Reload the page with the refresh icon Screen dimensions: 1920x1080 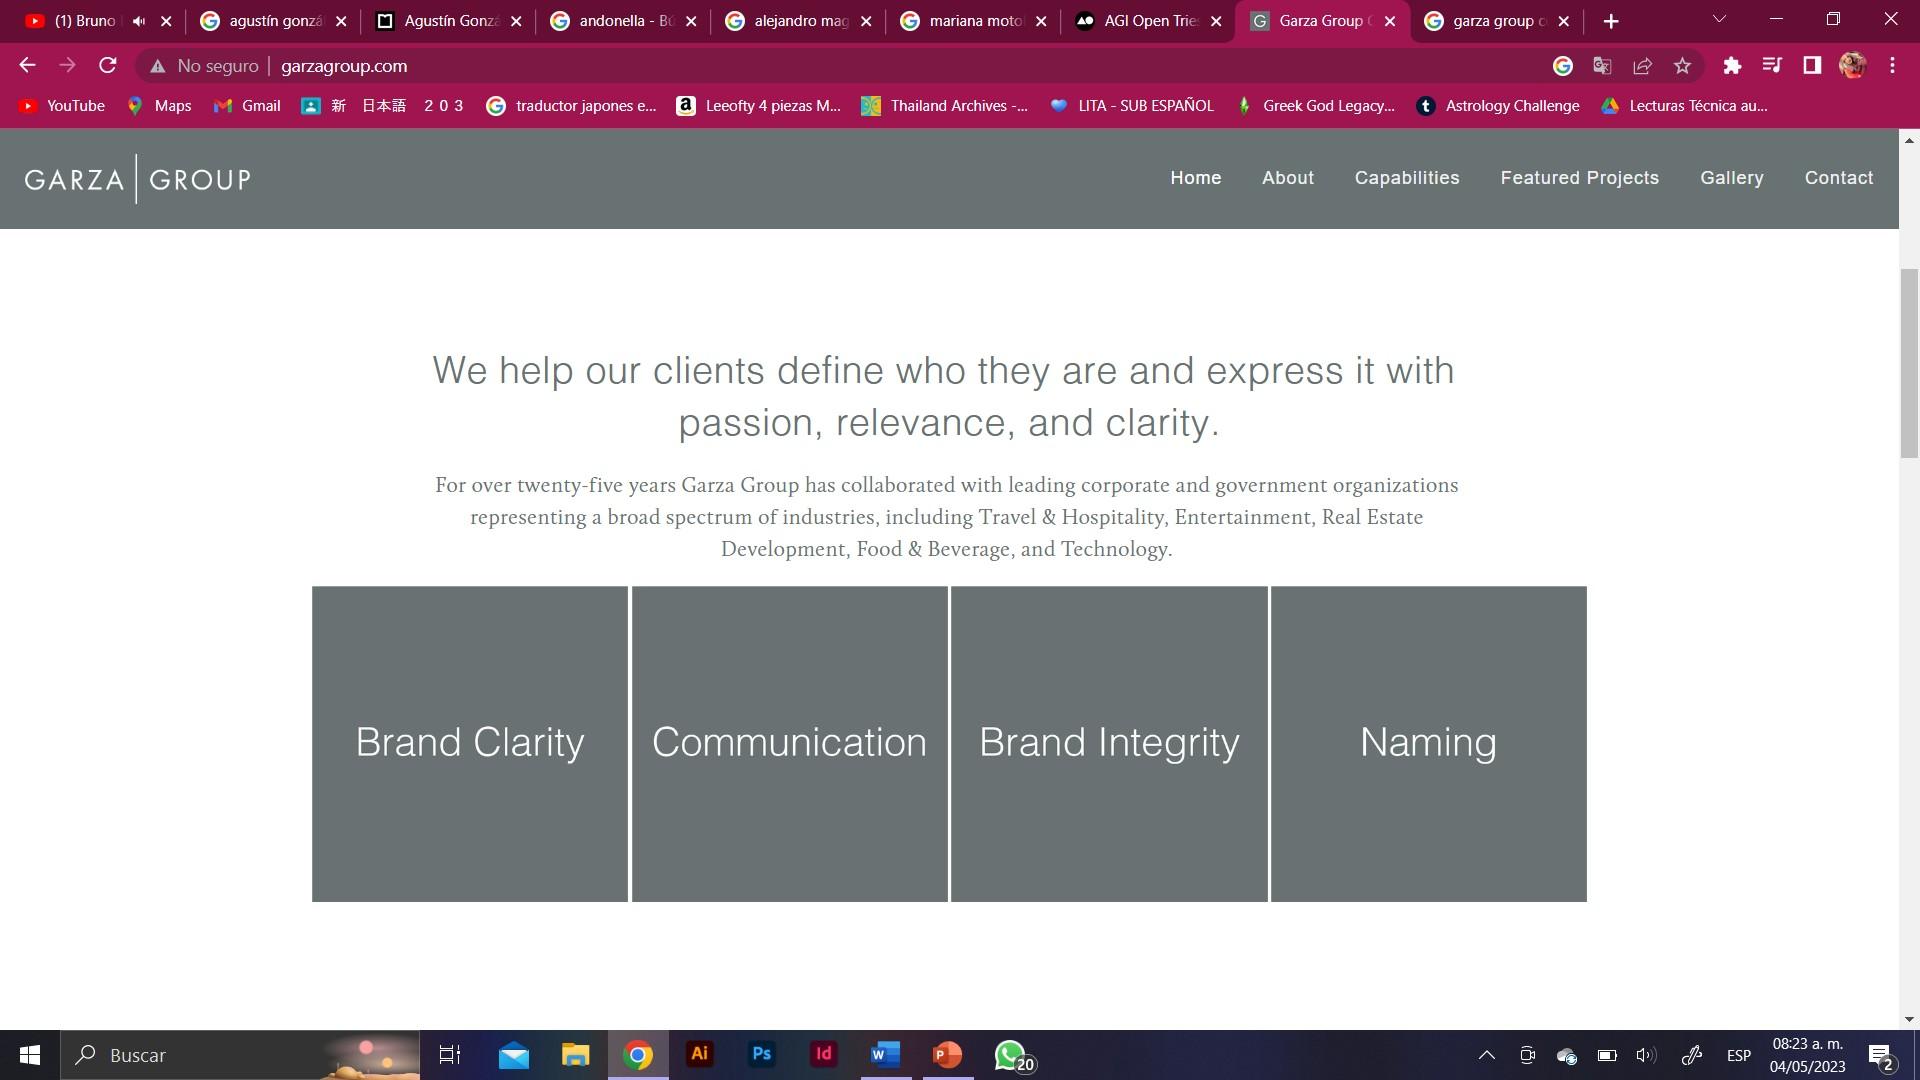[108, 66]
